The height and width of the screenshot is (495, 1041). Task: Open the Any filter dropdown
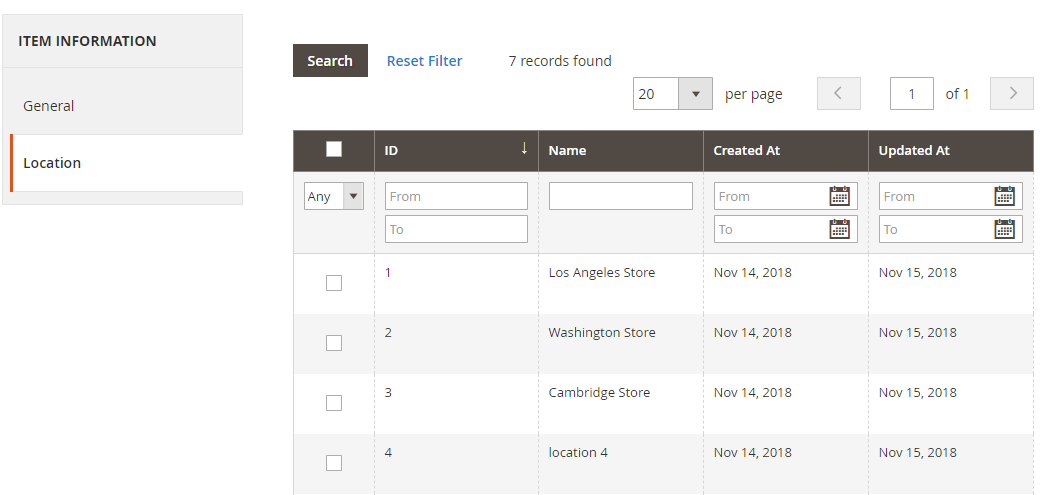click(x=333, y=196)
